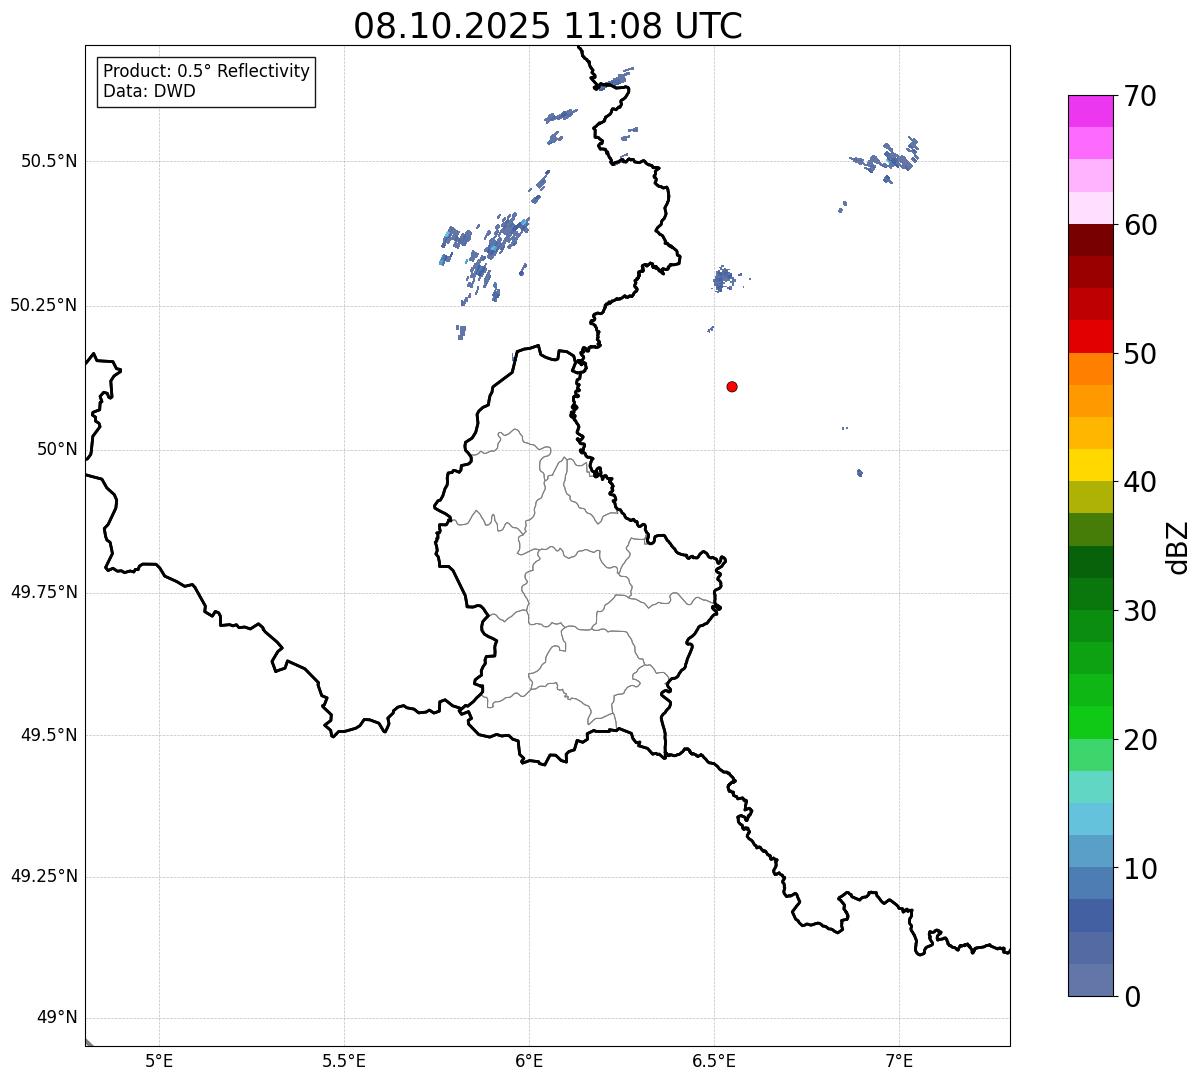Click the colorbar tick label 20
Viewport: 1202px width, 1081px height.
(1139, 740)
